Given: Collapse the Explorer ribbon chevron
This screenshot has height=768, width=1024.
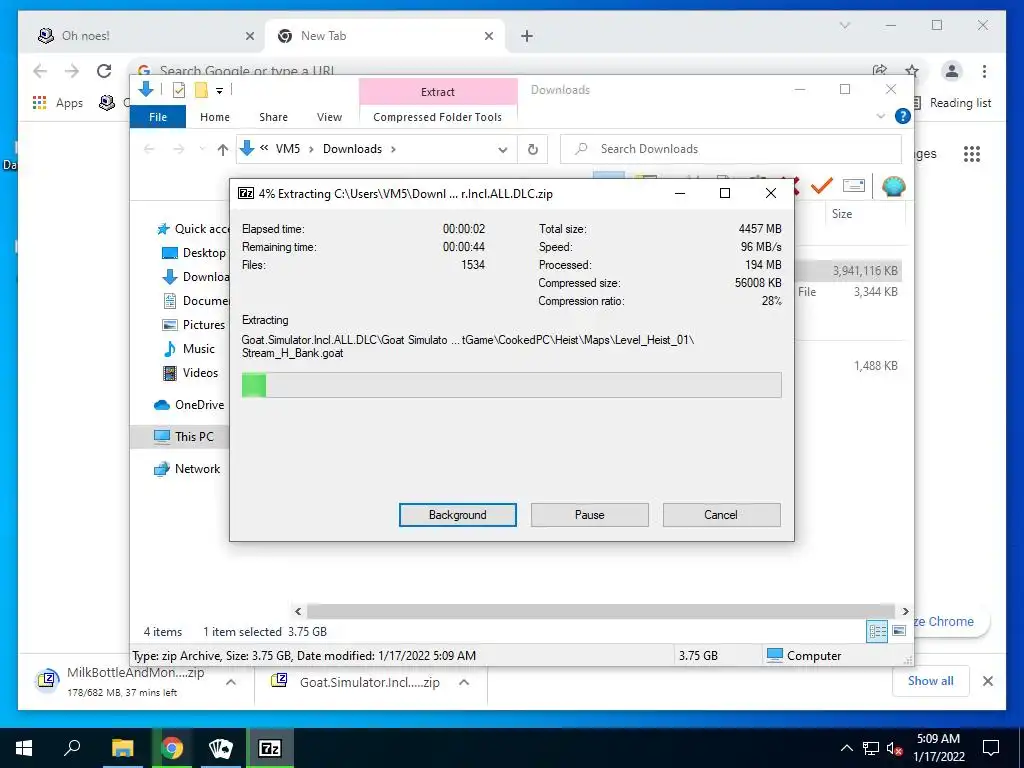Looking at the screenshot, I should (880, 116).
